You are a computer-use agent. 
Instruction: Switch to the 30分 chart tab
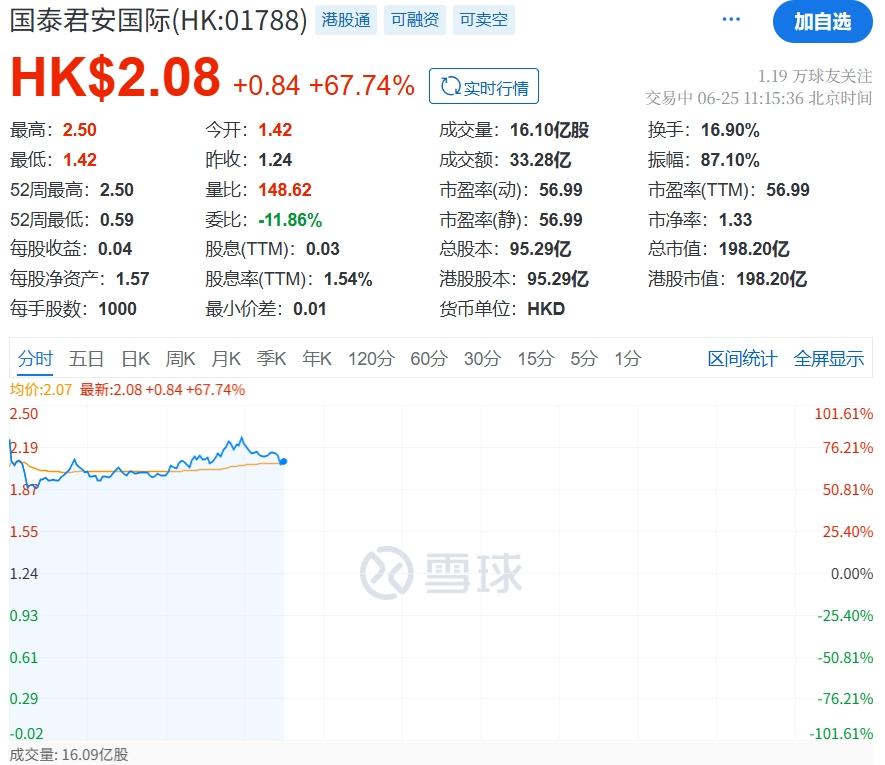483,359
